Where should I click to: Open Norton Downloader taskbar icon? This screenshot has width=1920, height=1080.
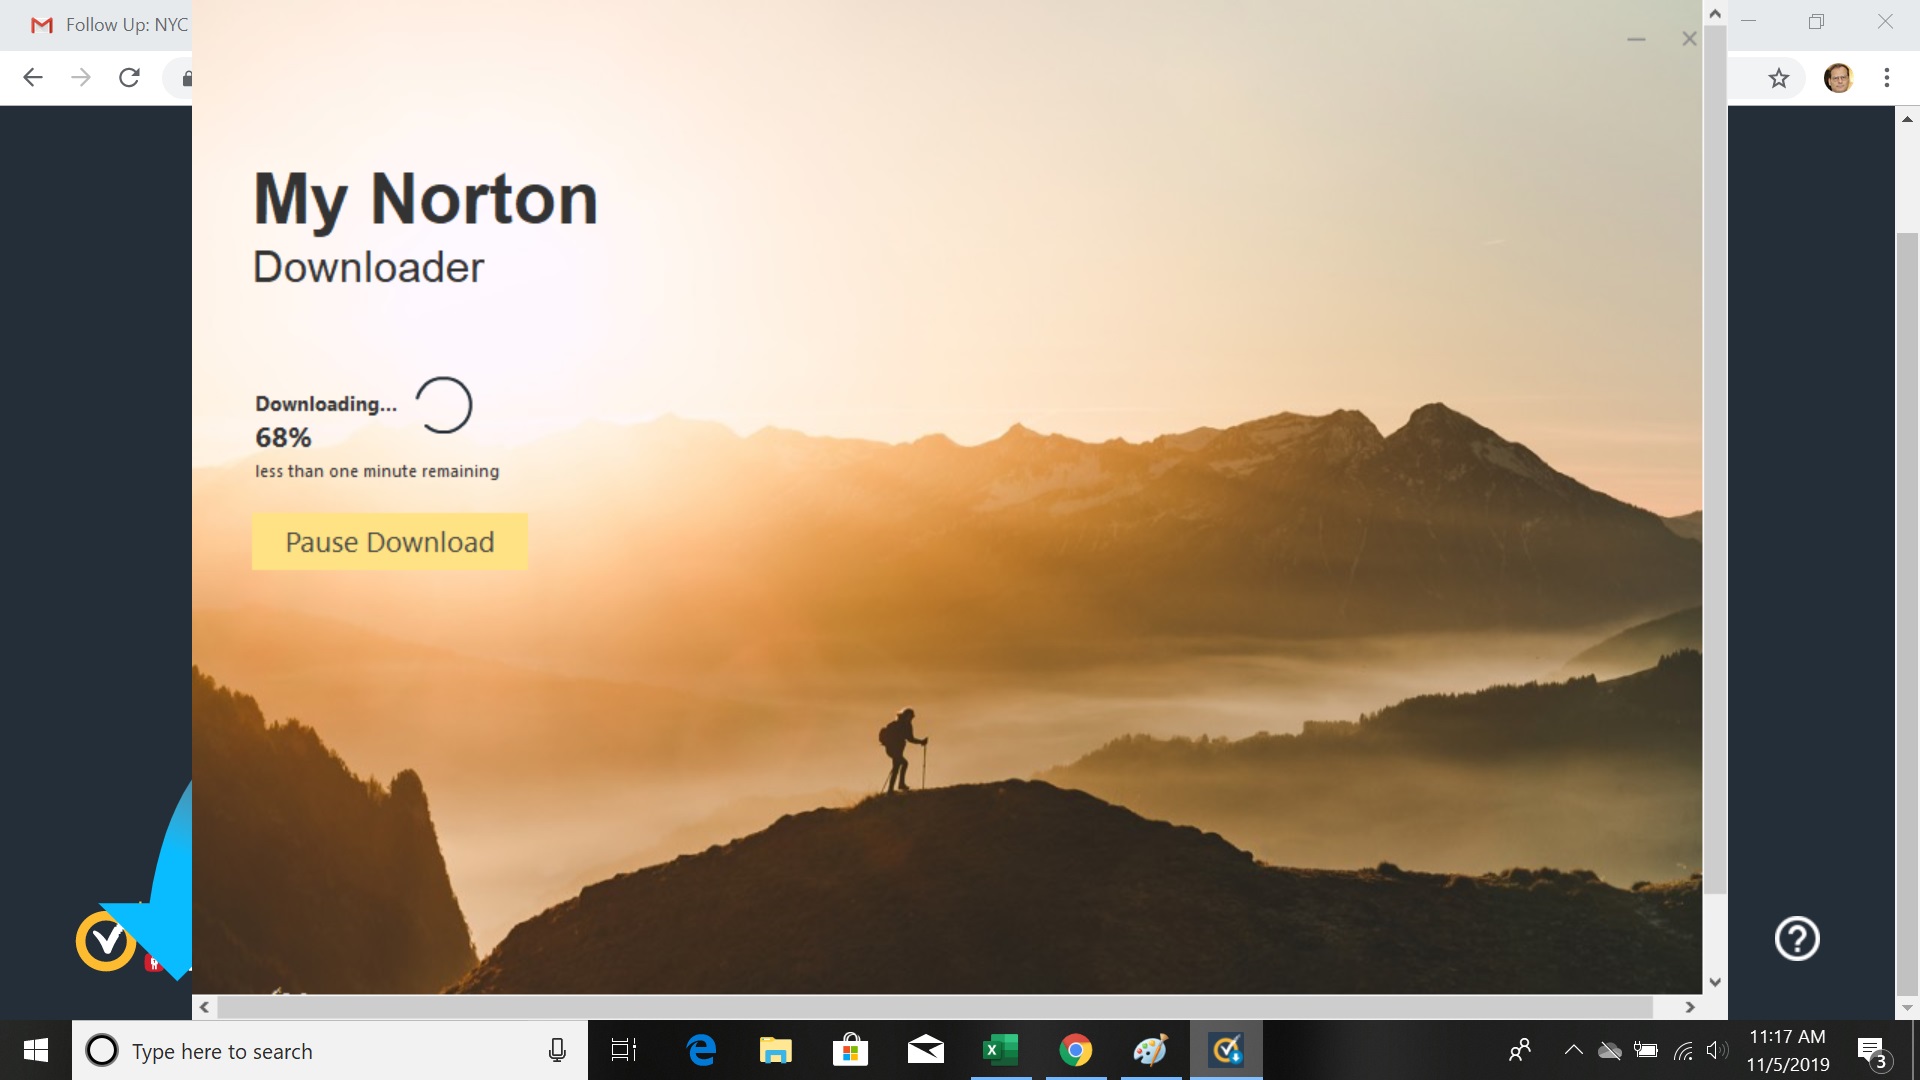[1226, 1050]
